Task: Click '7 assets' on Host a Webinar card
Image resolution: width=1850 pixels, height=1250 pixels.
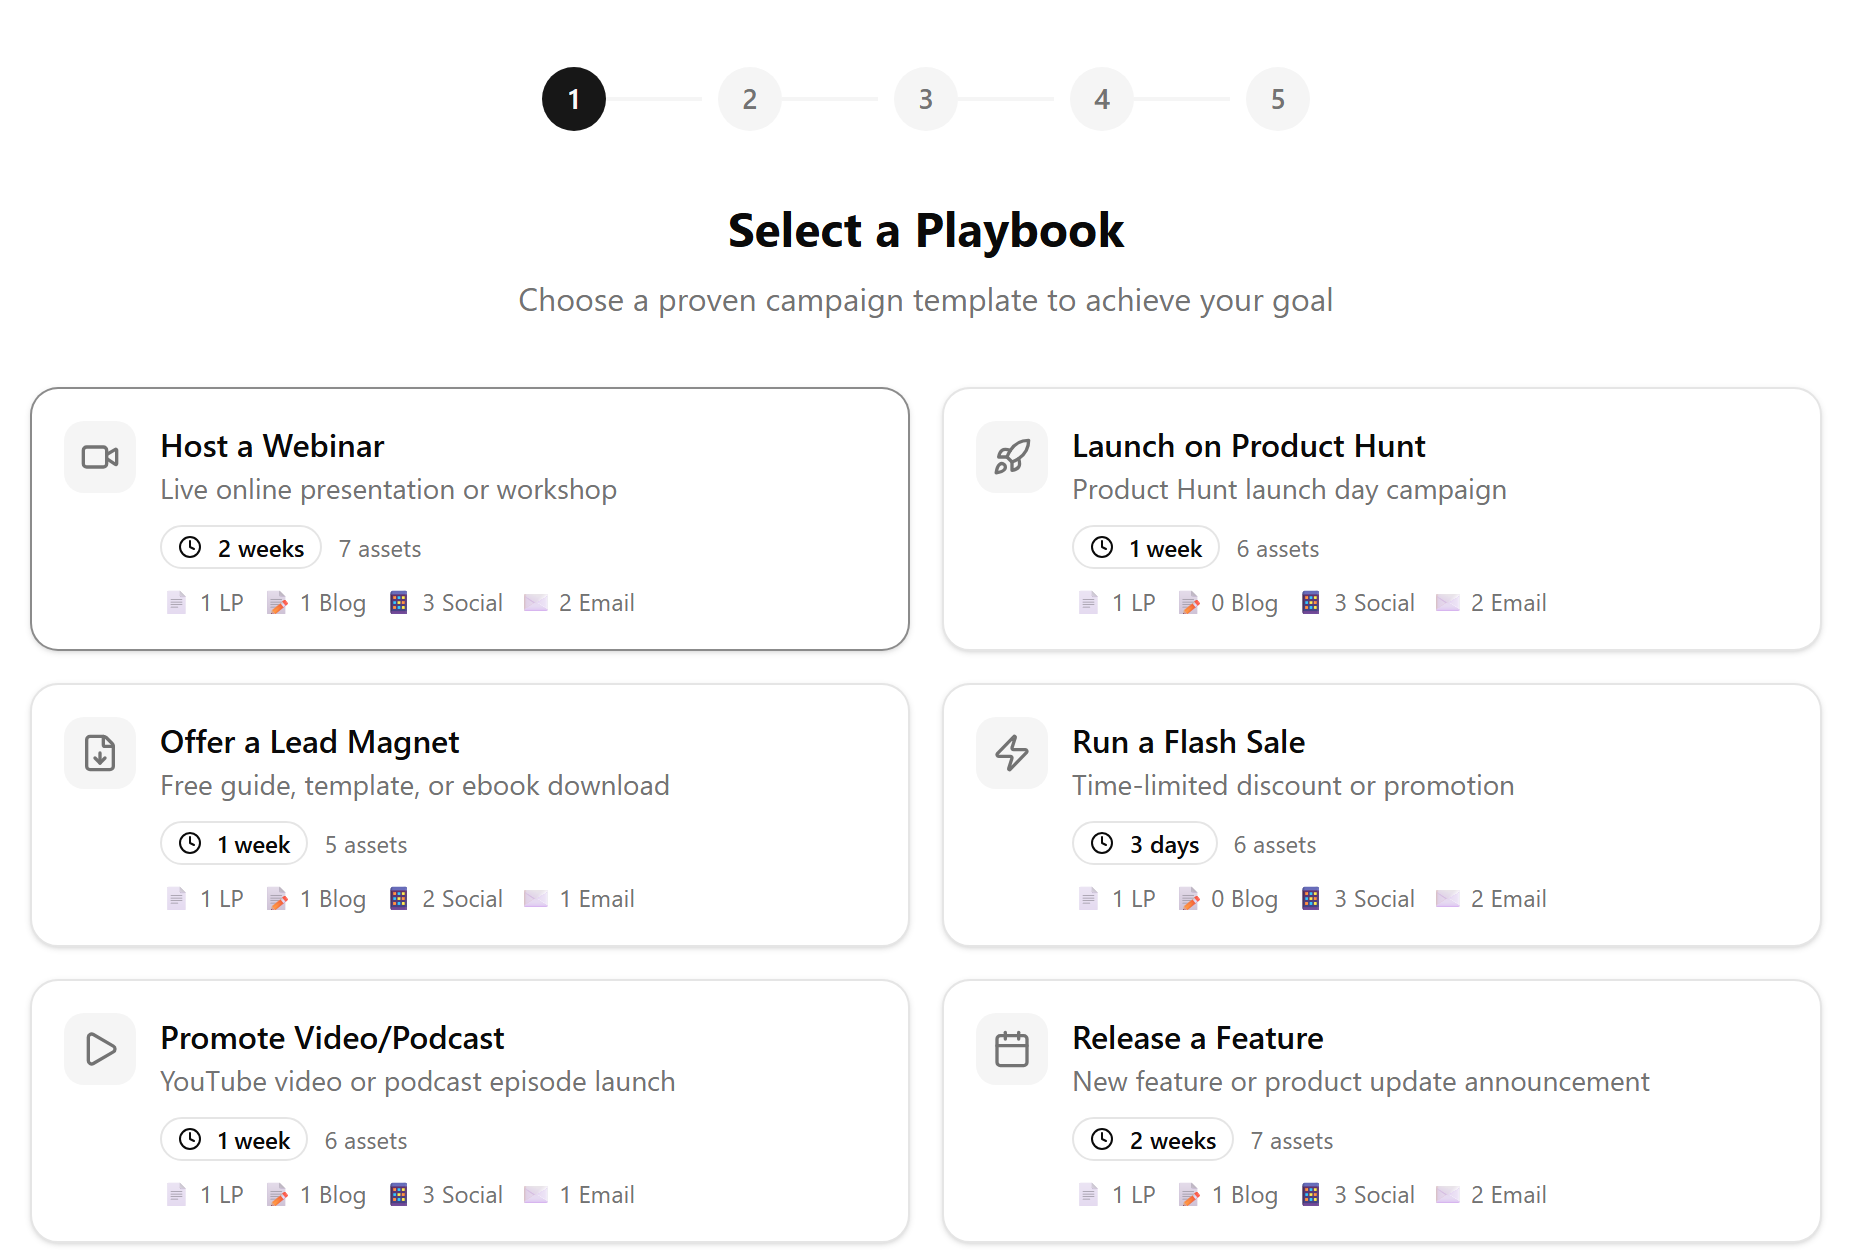Action: point(380,549)
